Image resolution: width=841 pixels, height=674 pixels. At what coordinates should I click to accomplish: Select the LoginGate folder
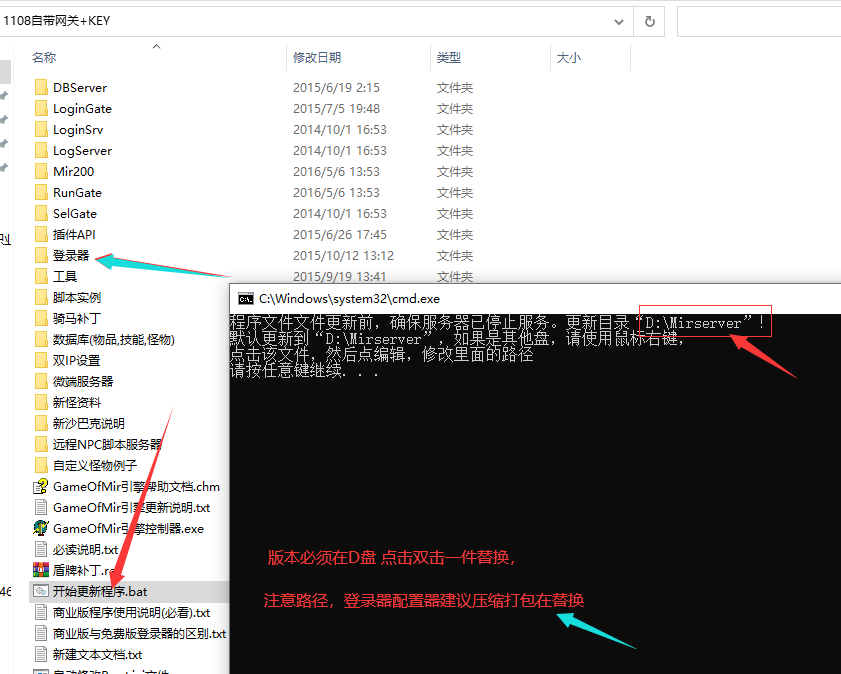[x=82, y=109]
